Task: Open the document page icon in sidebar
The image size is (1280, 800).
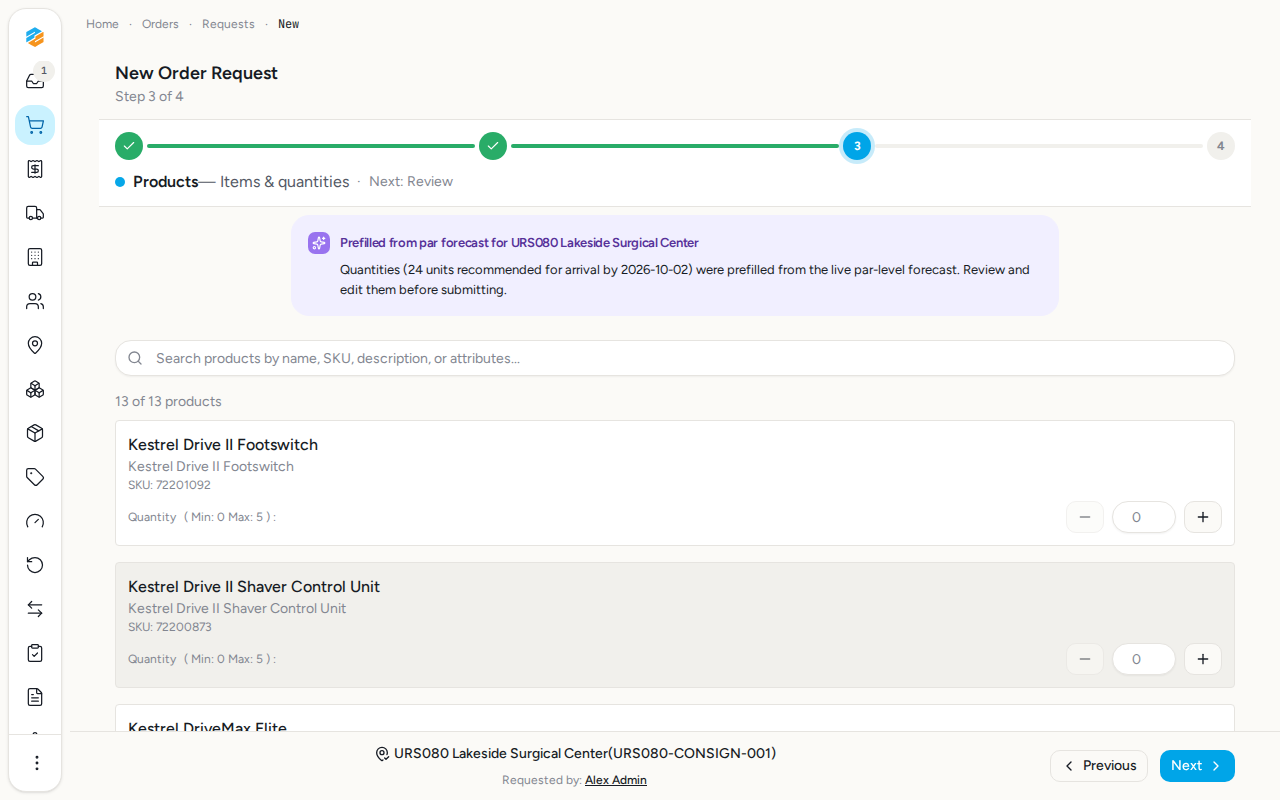Action: point(35,697)
